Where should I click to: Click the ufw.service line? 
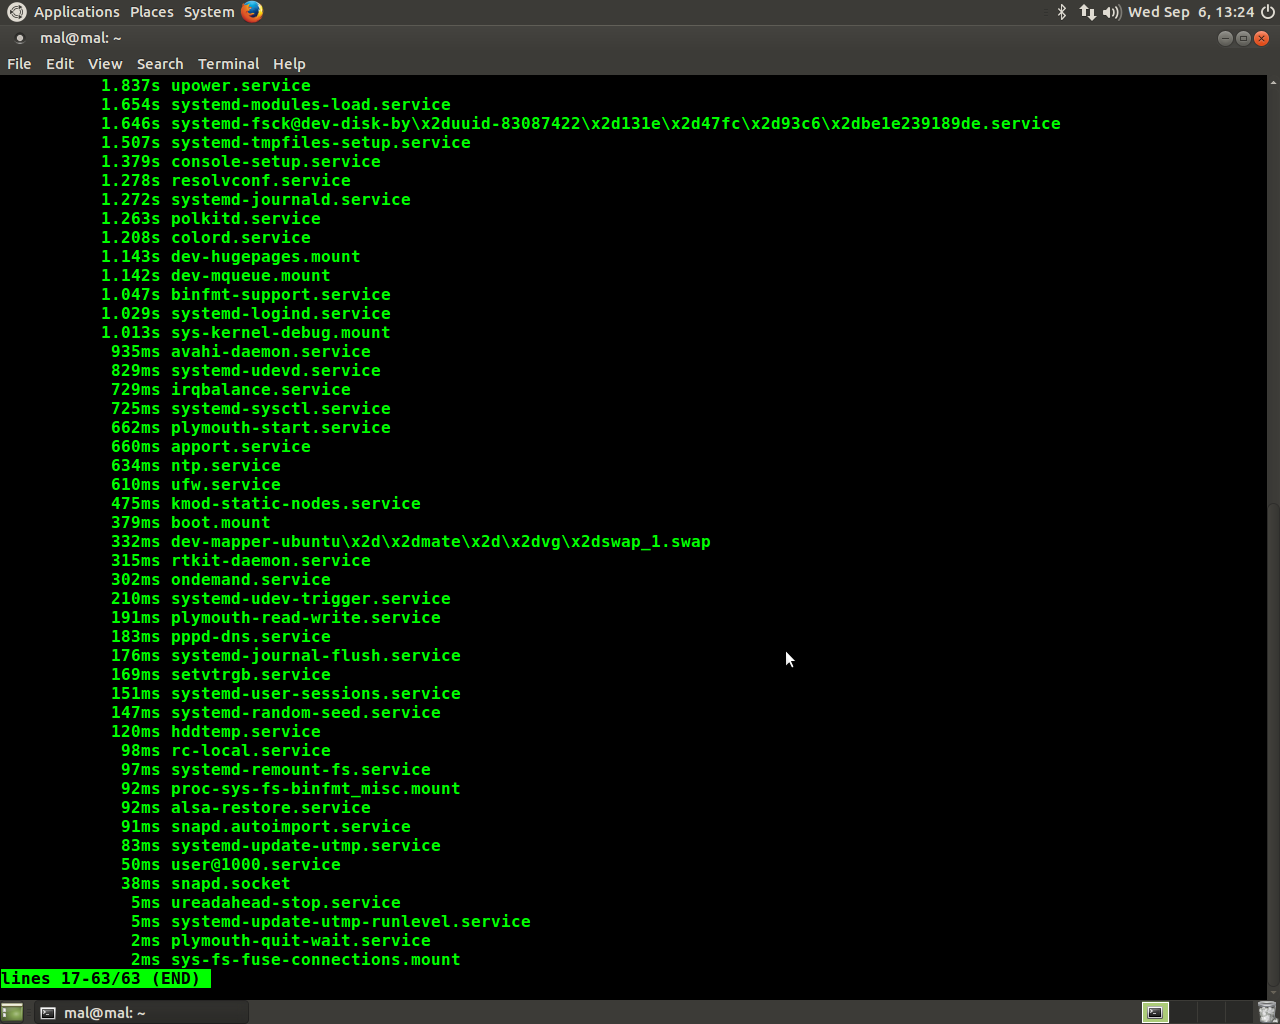pos(195,485)
